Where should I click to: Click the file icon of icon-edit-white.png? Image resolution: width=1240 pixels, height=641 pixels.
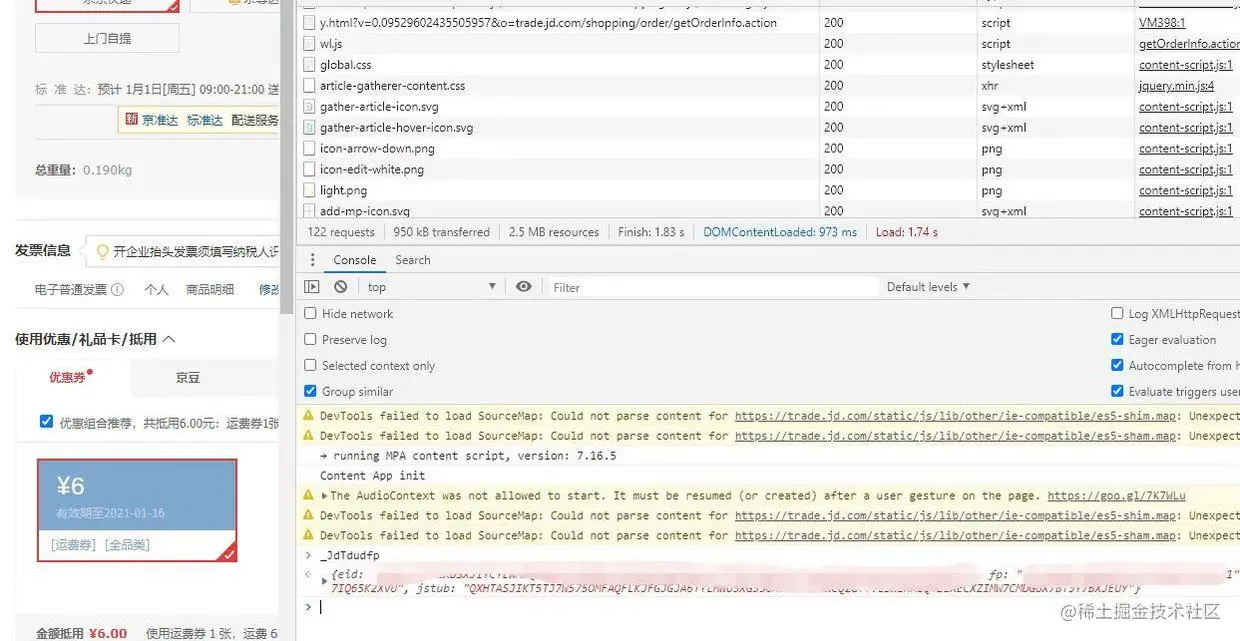(x=310, y=170)
